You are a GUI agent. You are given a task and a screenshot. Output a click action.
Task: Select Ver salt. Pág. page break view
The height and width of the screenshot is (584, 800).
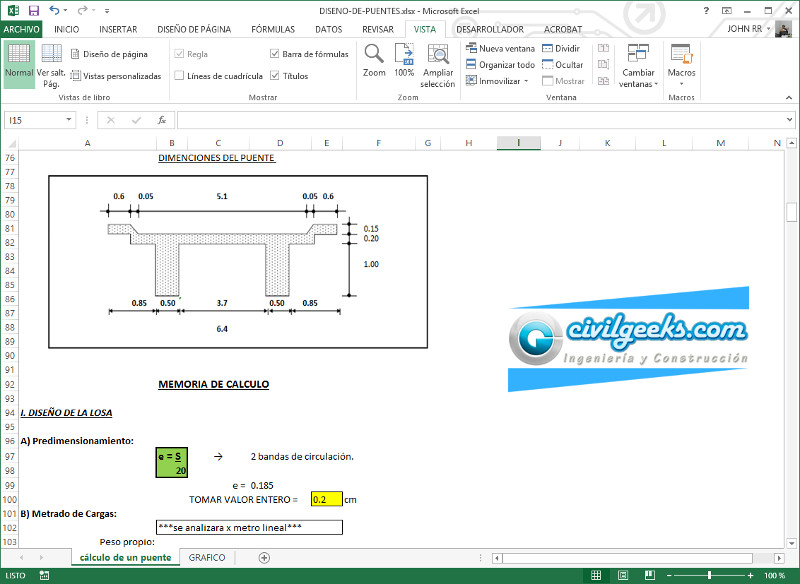coord(51,65)
